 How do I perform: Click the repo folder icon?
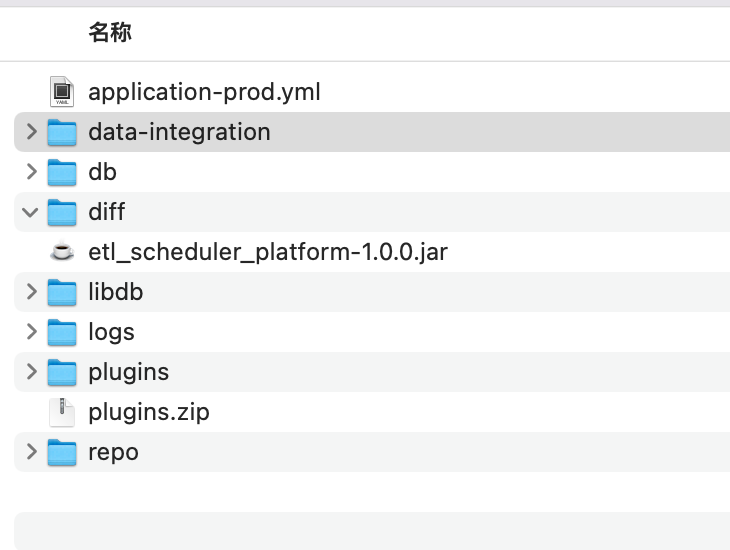(62, 452)
